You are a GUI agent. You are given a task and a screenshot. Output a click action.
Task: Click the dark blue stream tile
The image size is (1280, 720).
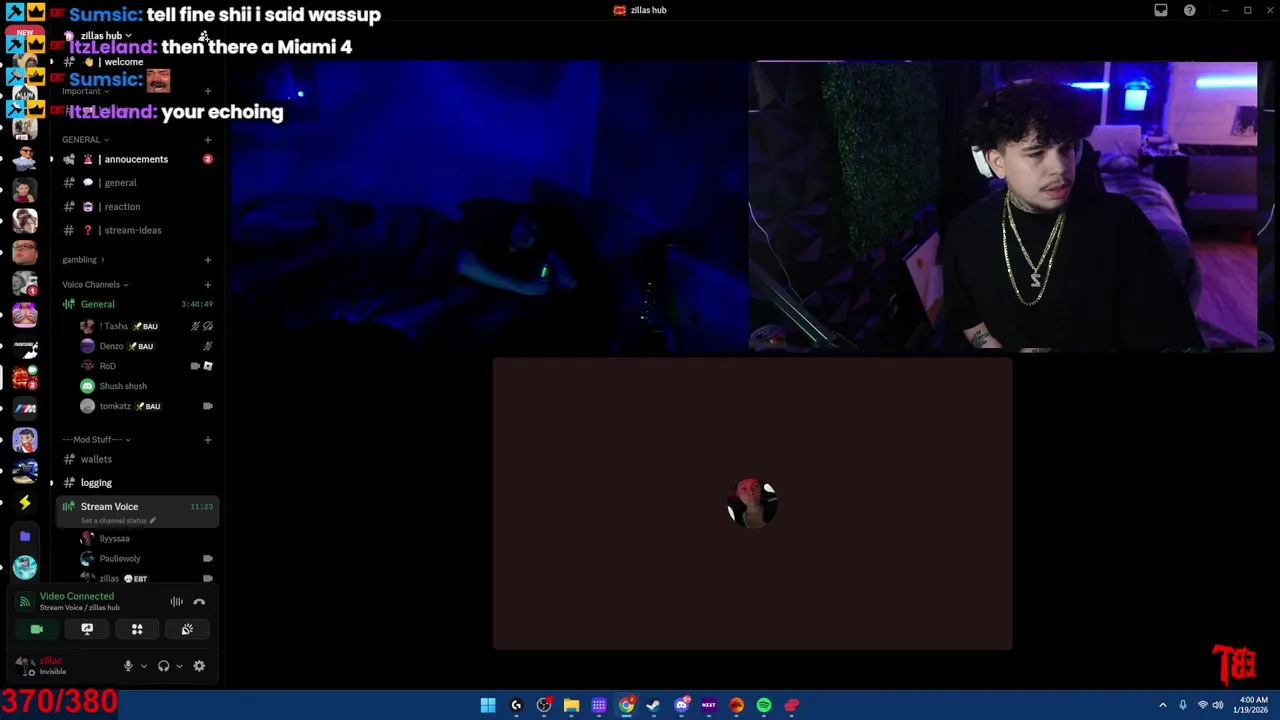point(489,206)
